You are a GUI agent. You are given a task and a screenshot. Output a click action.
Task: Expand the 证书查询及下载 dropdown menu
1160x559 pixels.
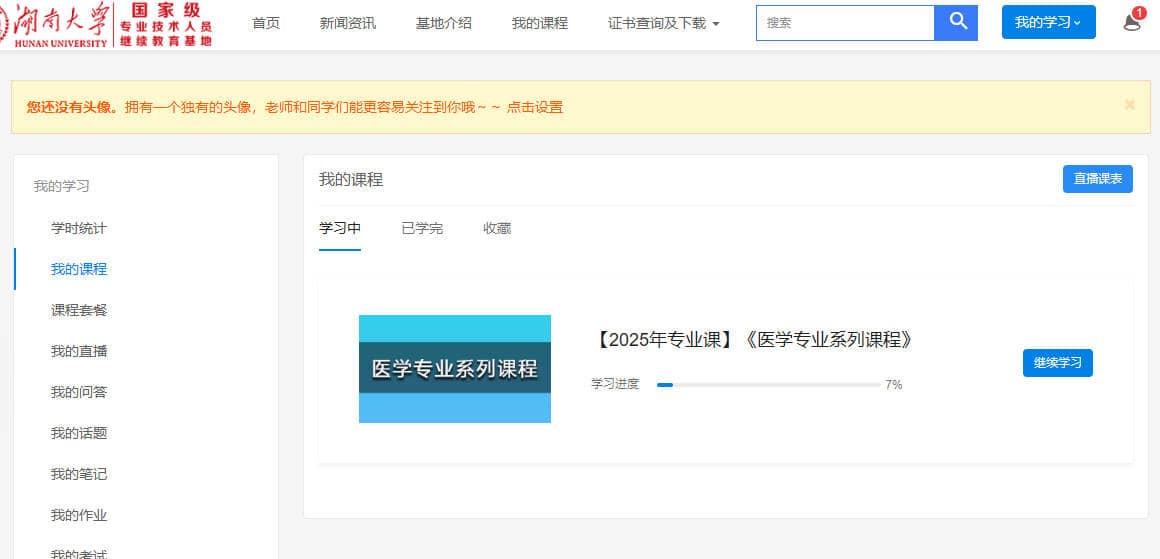663,23
